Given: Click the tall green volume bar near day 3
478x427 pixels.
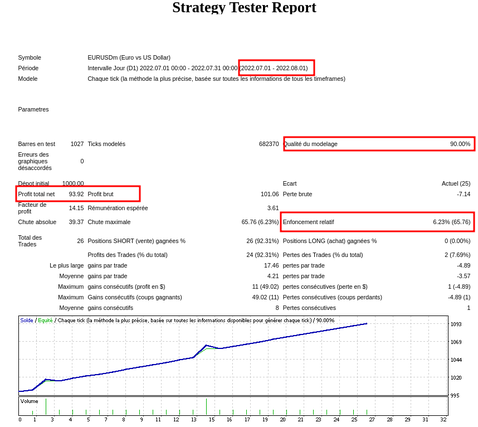Looking at the screenshot, I should pos(46,407).
